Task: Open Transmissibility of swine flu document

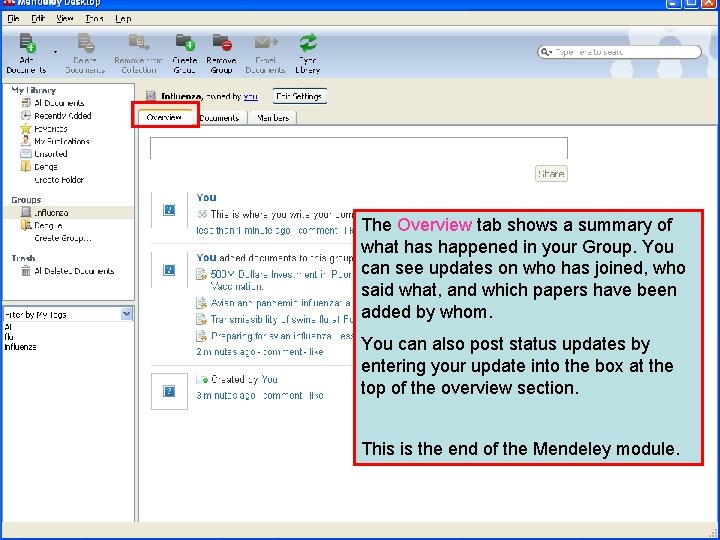Action: (x=281, y=319)
